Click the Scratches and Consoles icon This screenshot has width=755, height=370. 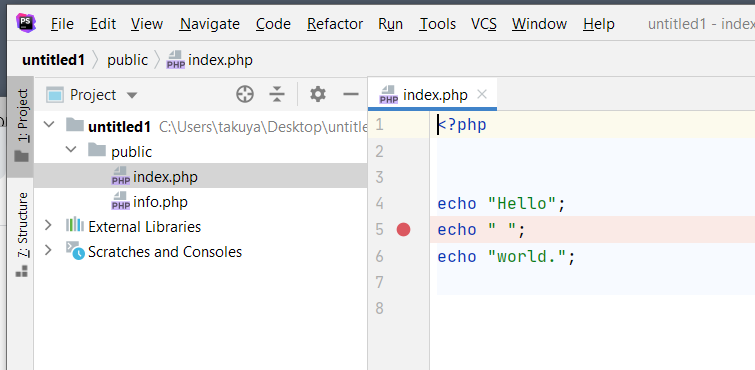[75, 251]
